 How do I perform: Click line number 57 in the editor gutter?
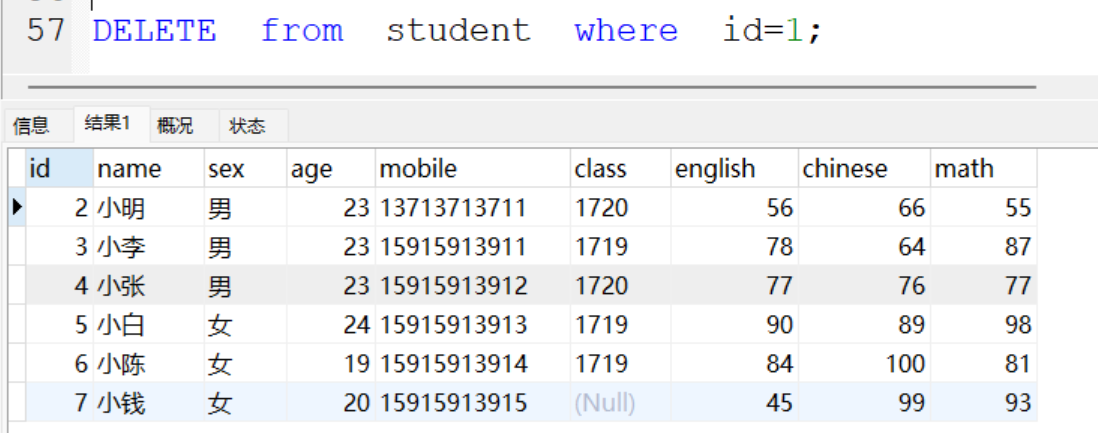tap(46, 31)
